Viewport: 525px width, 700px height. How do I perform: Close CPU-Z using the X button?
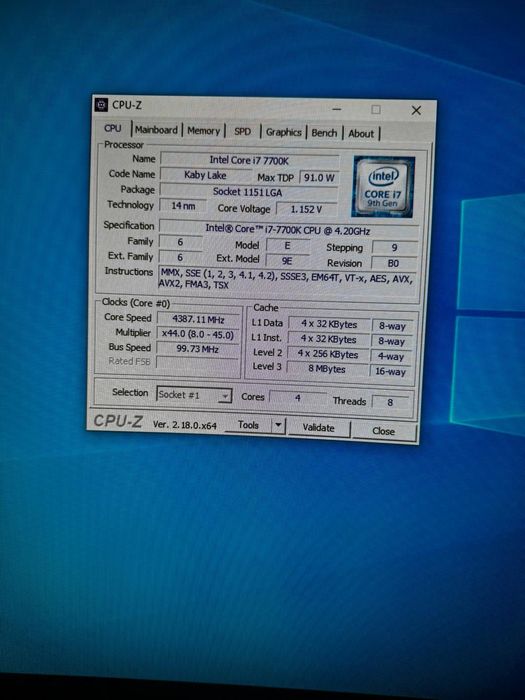point(416,110)
